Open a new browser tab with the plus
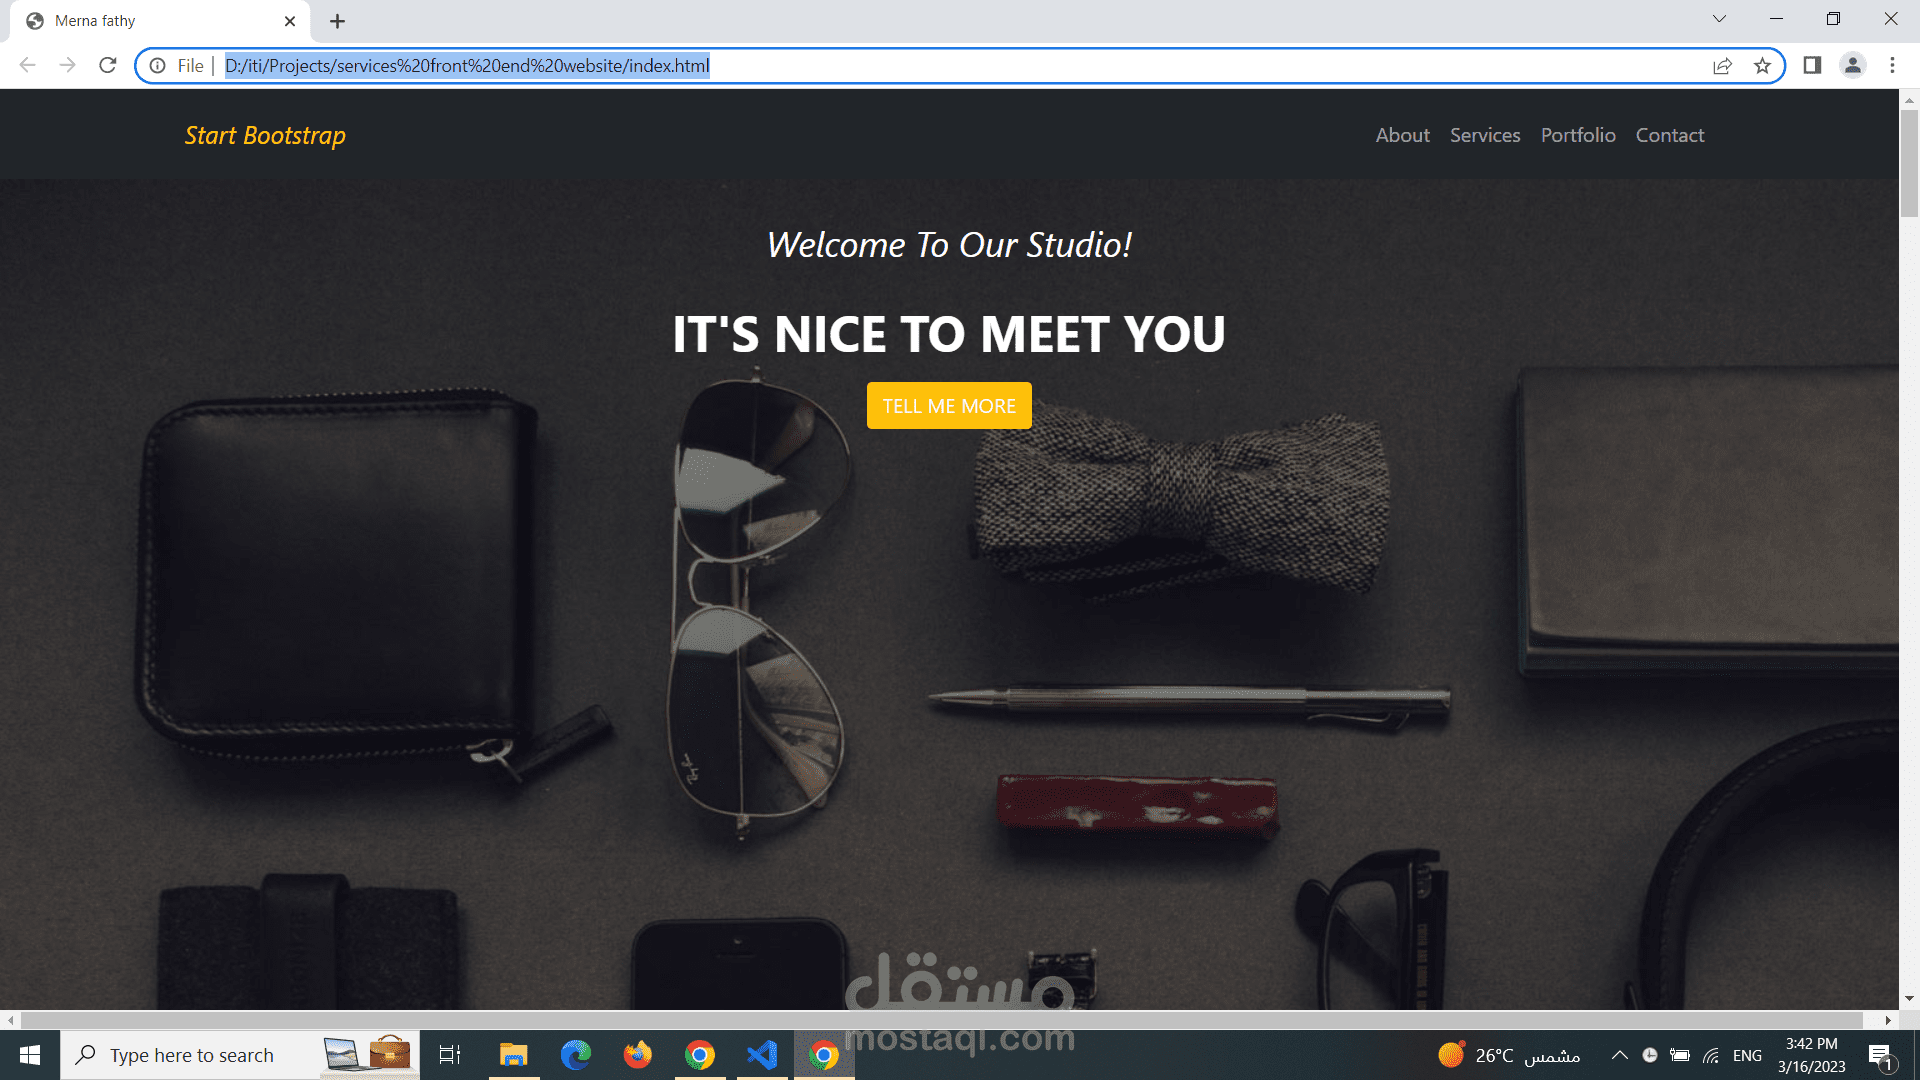 point(337,20)
